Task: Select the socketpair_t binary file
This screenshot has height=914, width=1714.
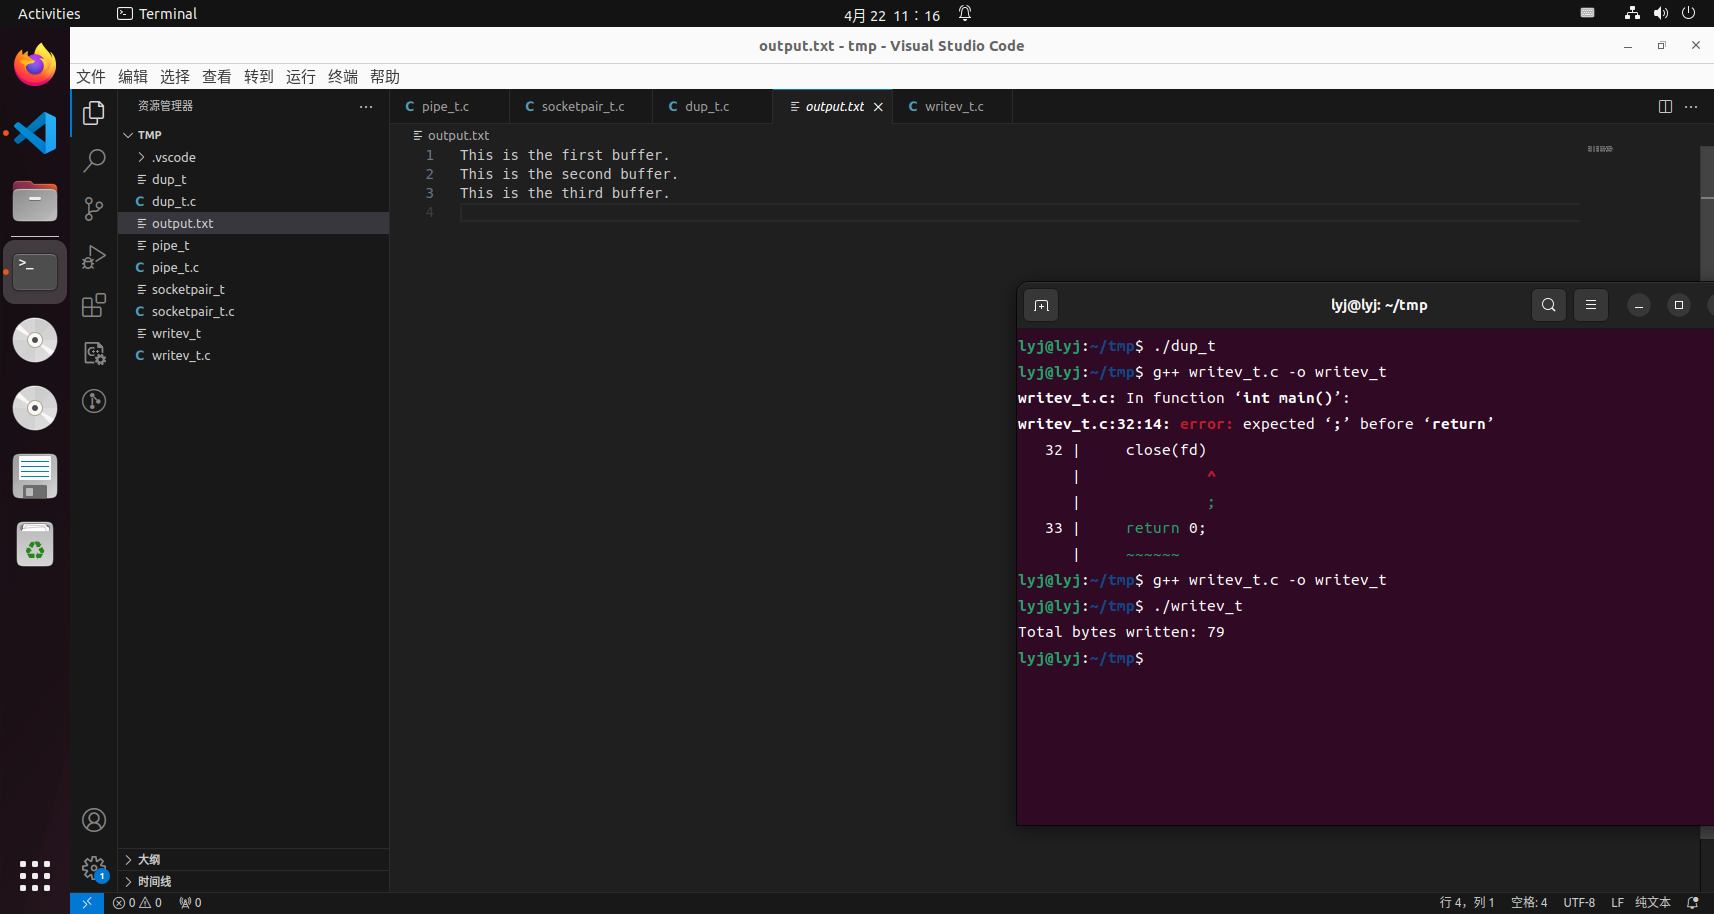Action: [253, 289]
